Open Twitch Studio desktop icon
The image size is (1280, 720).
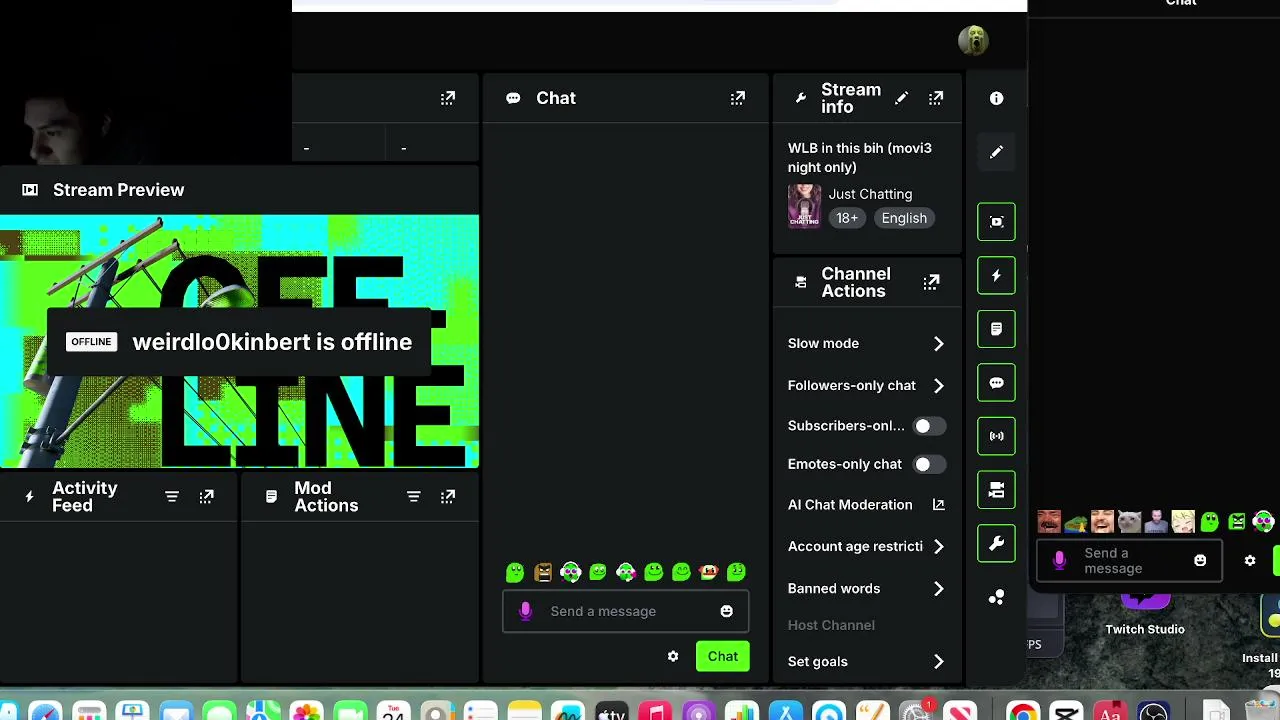pyautogui.click(x=1145, y=613)
